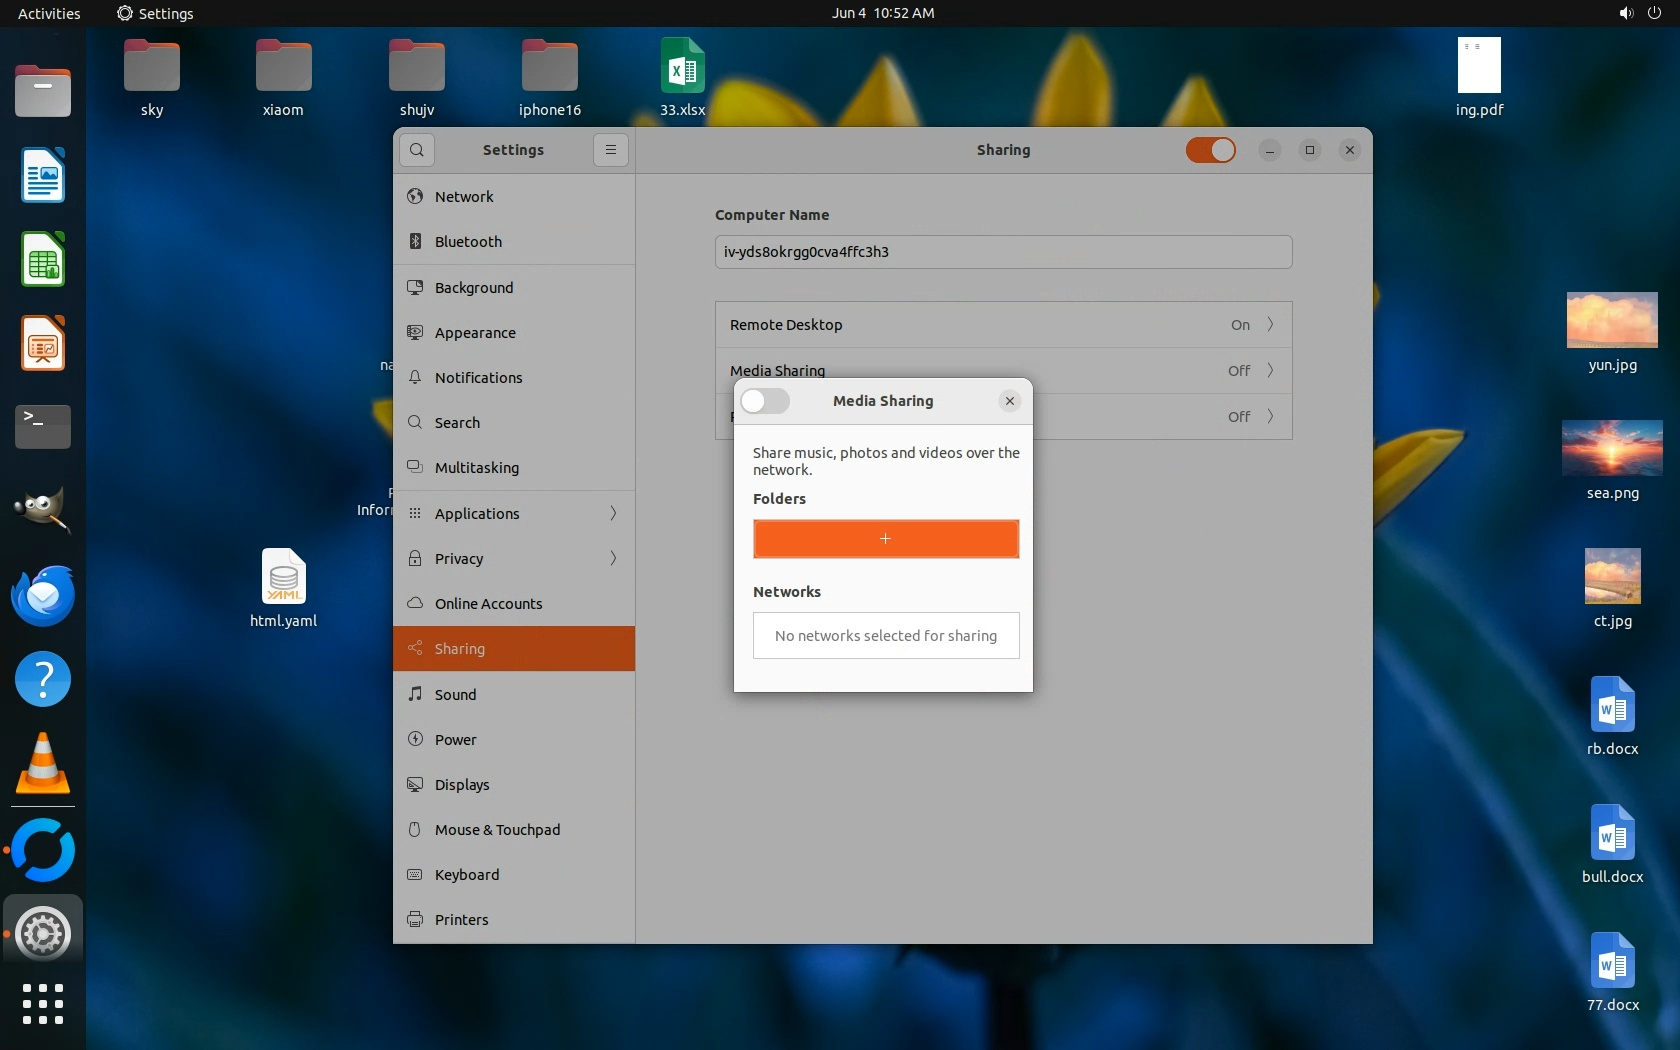This screenshot has height=1050, width=1680.
Task: Open the Help icon in dock
Action: pyautogui.click(x=43, y=680)
